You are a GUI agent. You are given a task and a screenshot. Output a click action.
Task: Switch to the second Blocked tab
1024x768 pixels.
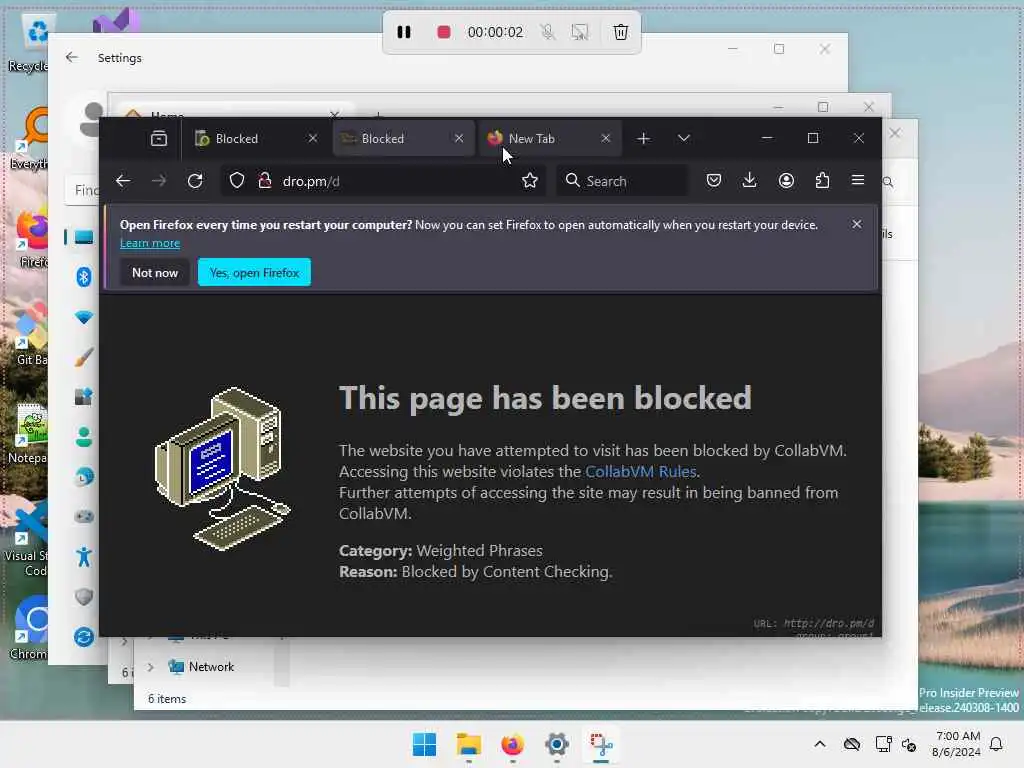403,138
